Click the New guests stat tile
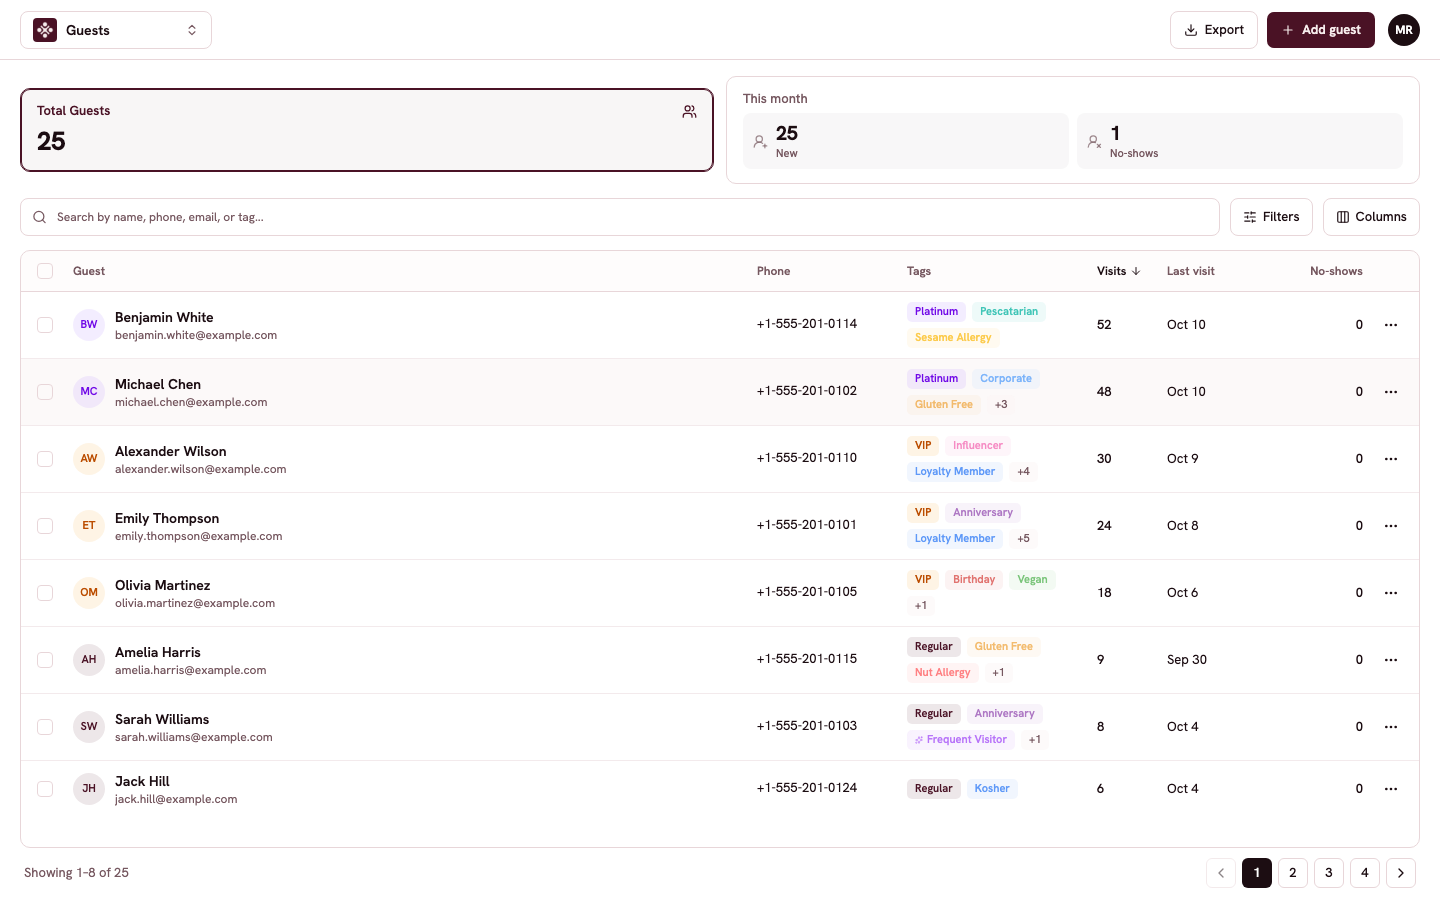 (906, 141)
